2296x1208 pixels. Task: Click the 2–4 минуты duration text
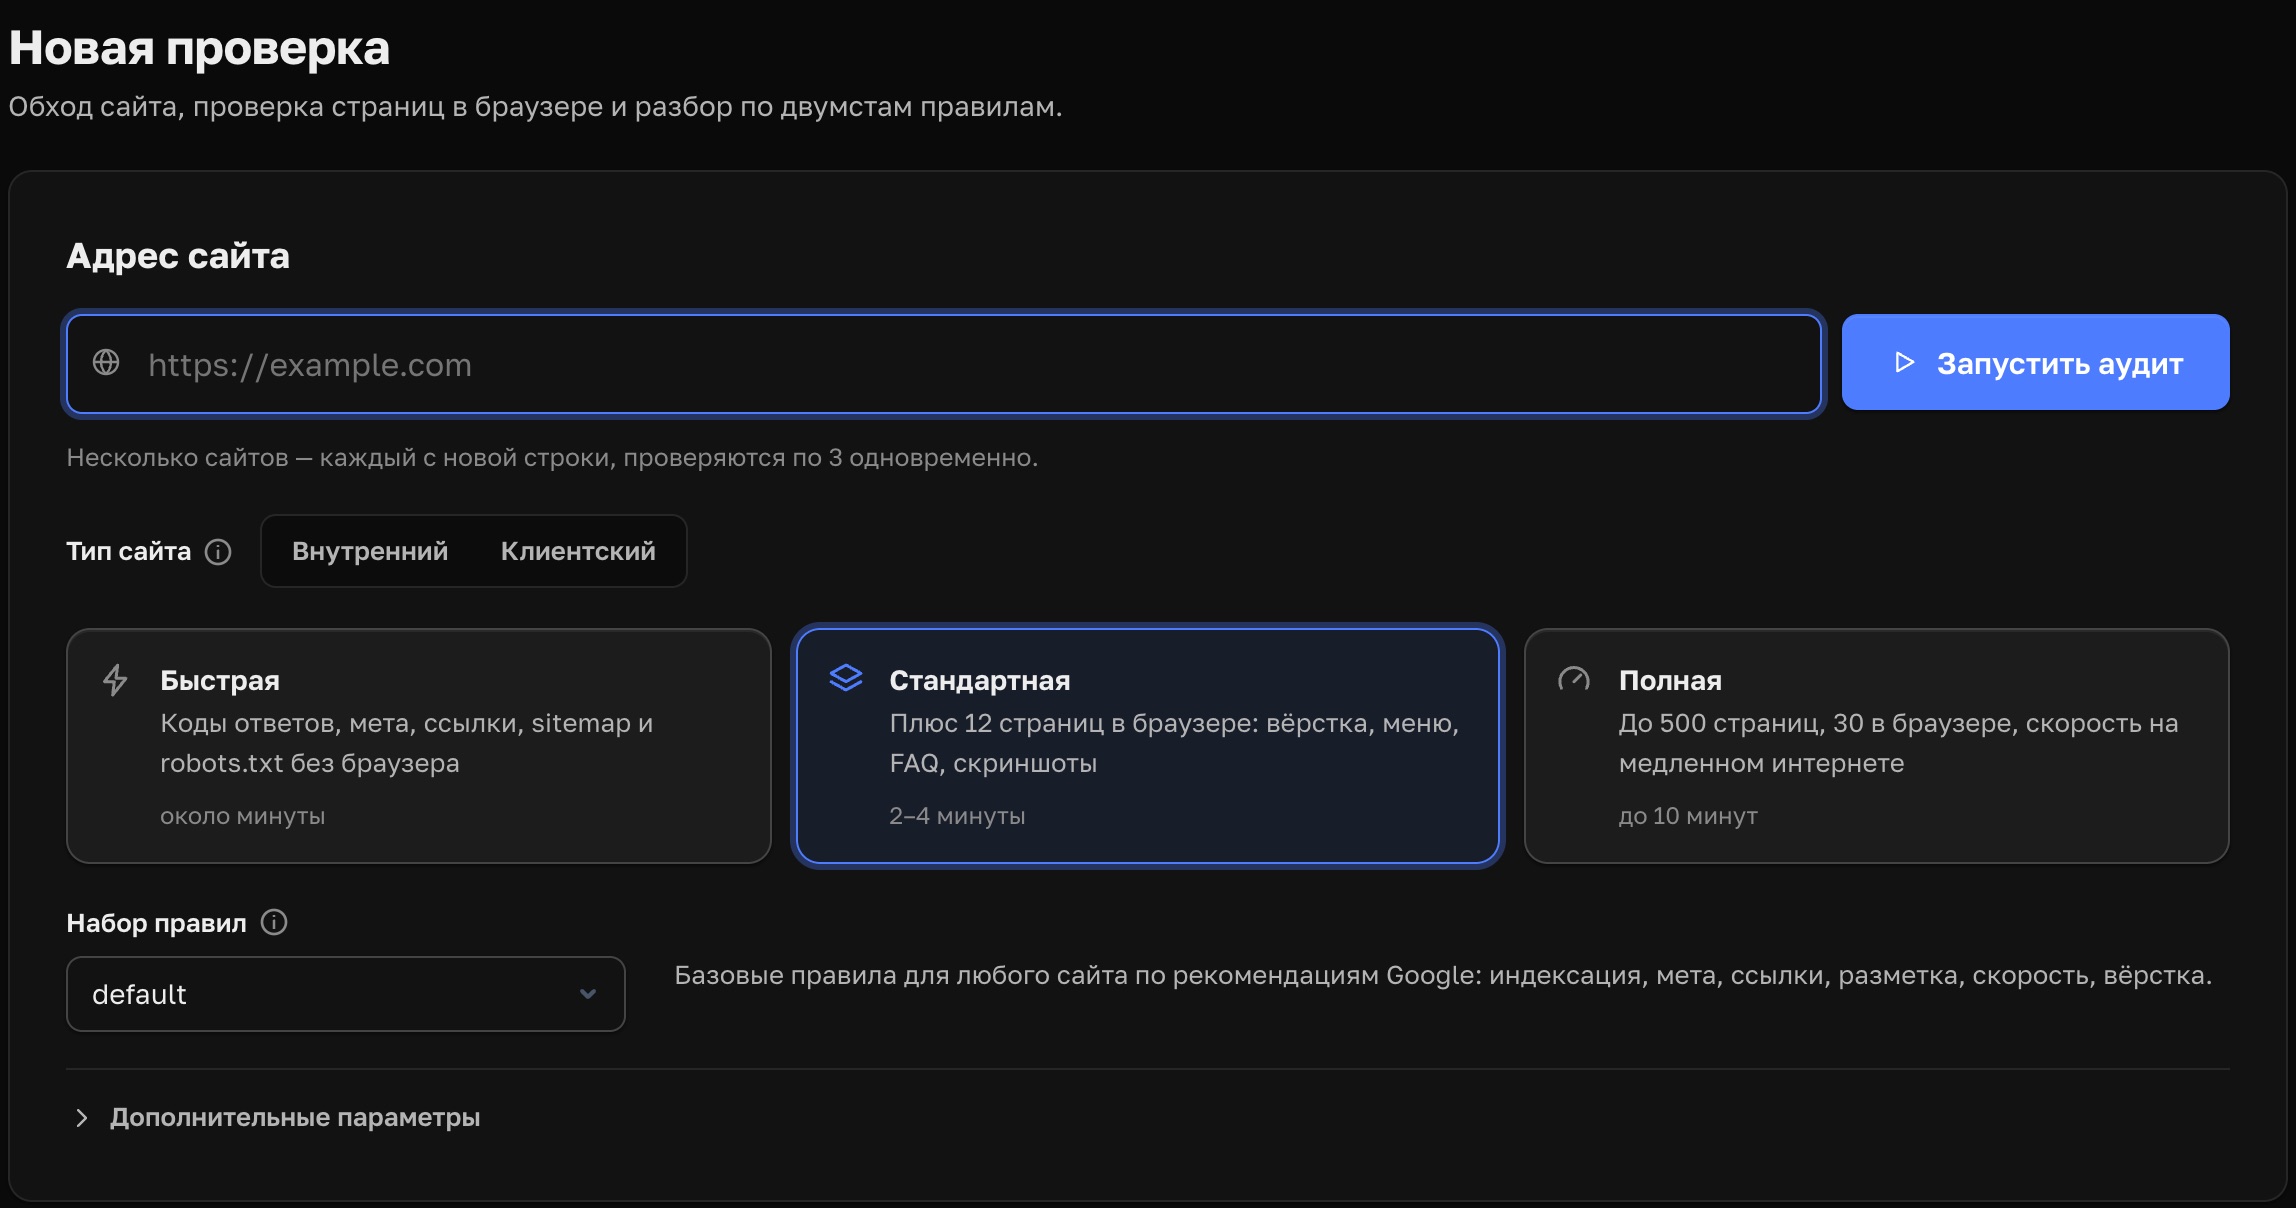pyautogui.click(x=957, y=816)
